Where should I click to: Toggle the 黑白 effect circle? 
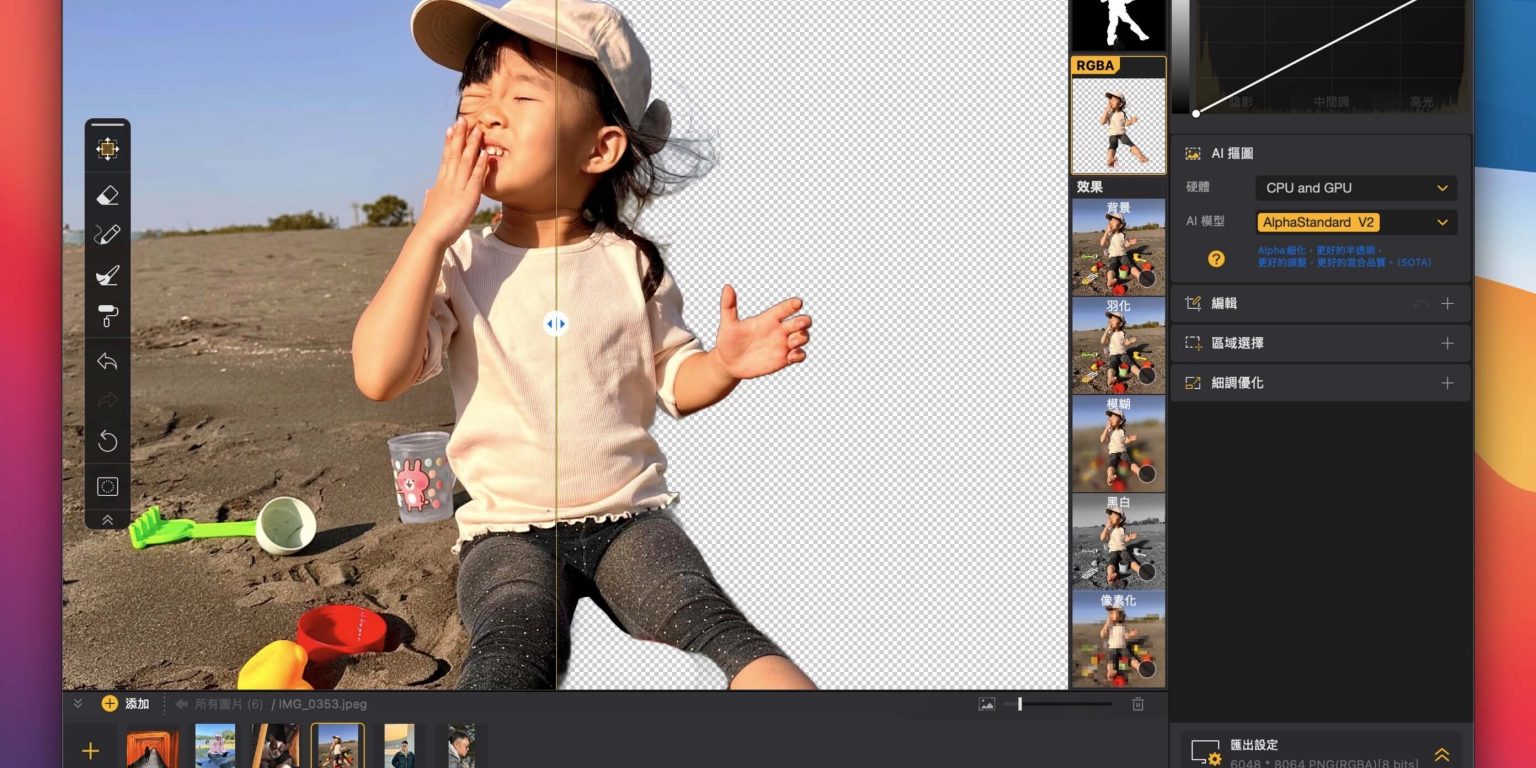(x=1146, y=572)
